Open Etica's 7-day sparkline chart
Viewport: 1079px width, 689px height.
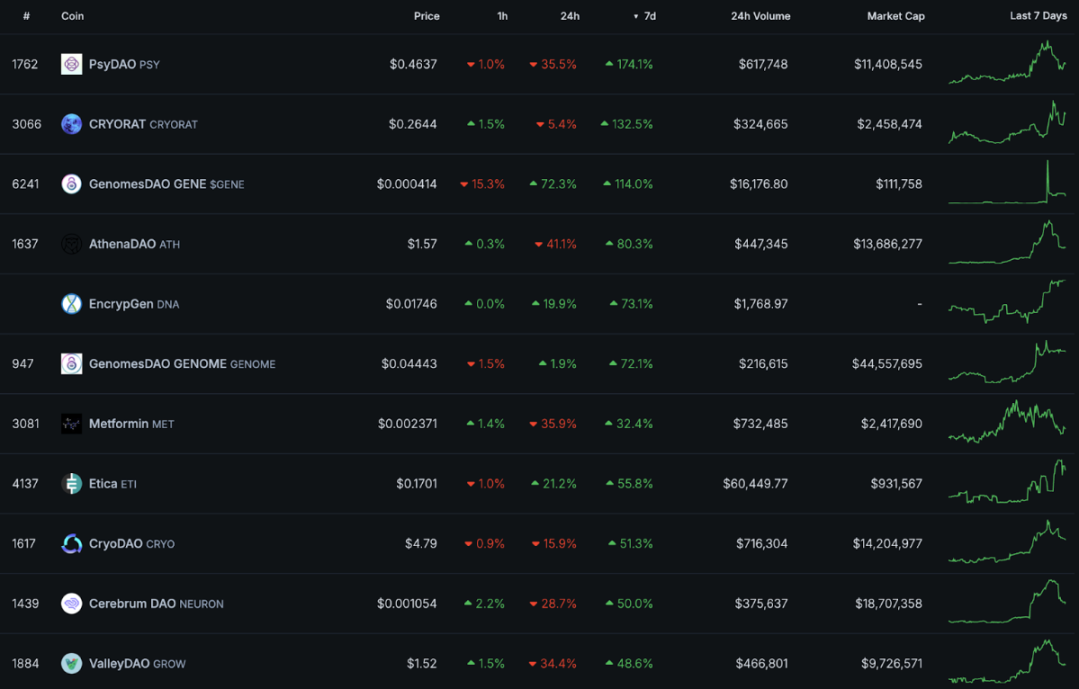coord(1006,482)
